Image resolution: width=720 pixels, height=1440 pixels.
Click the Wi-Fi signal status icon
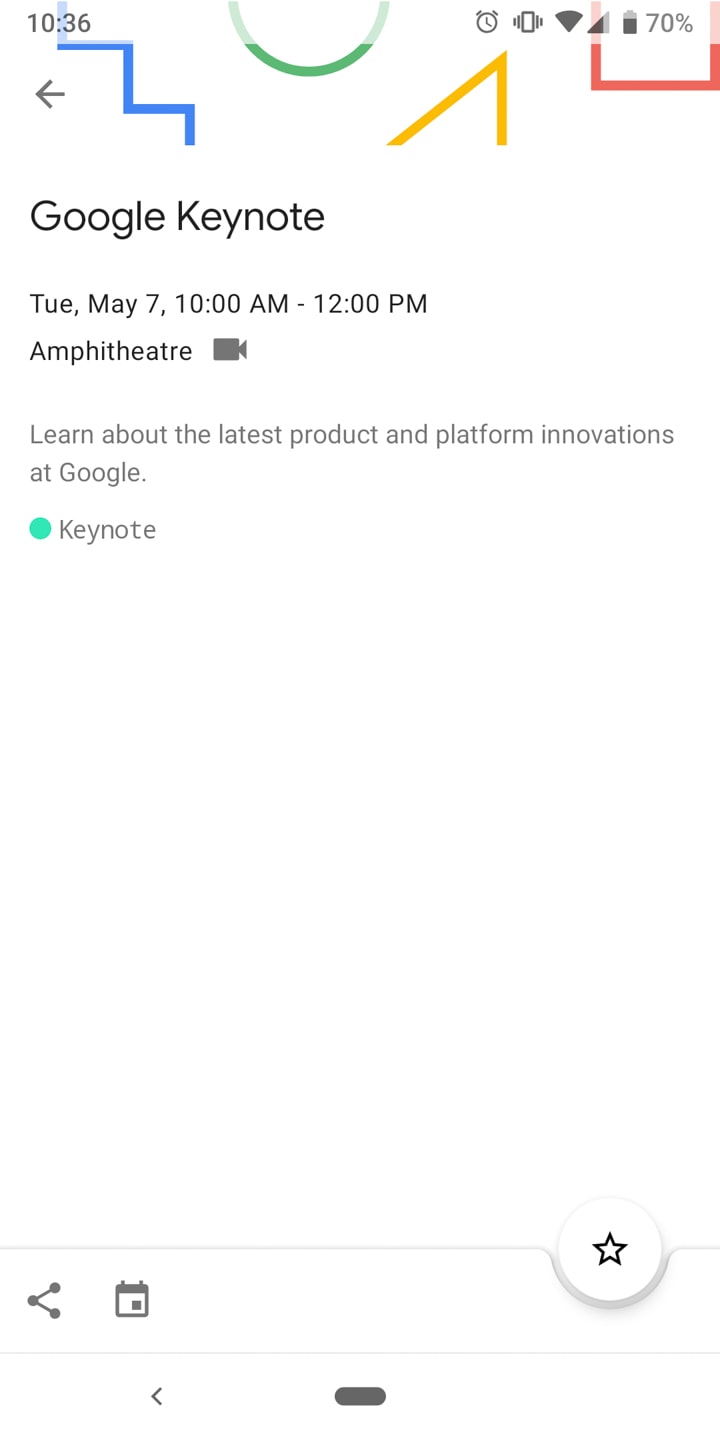click(x=568, y=22)
